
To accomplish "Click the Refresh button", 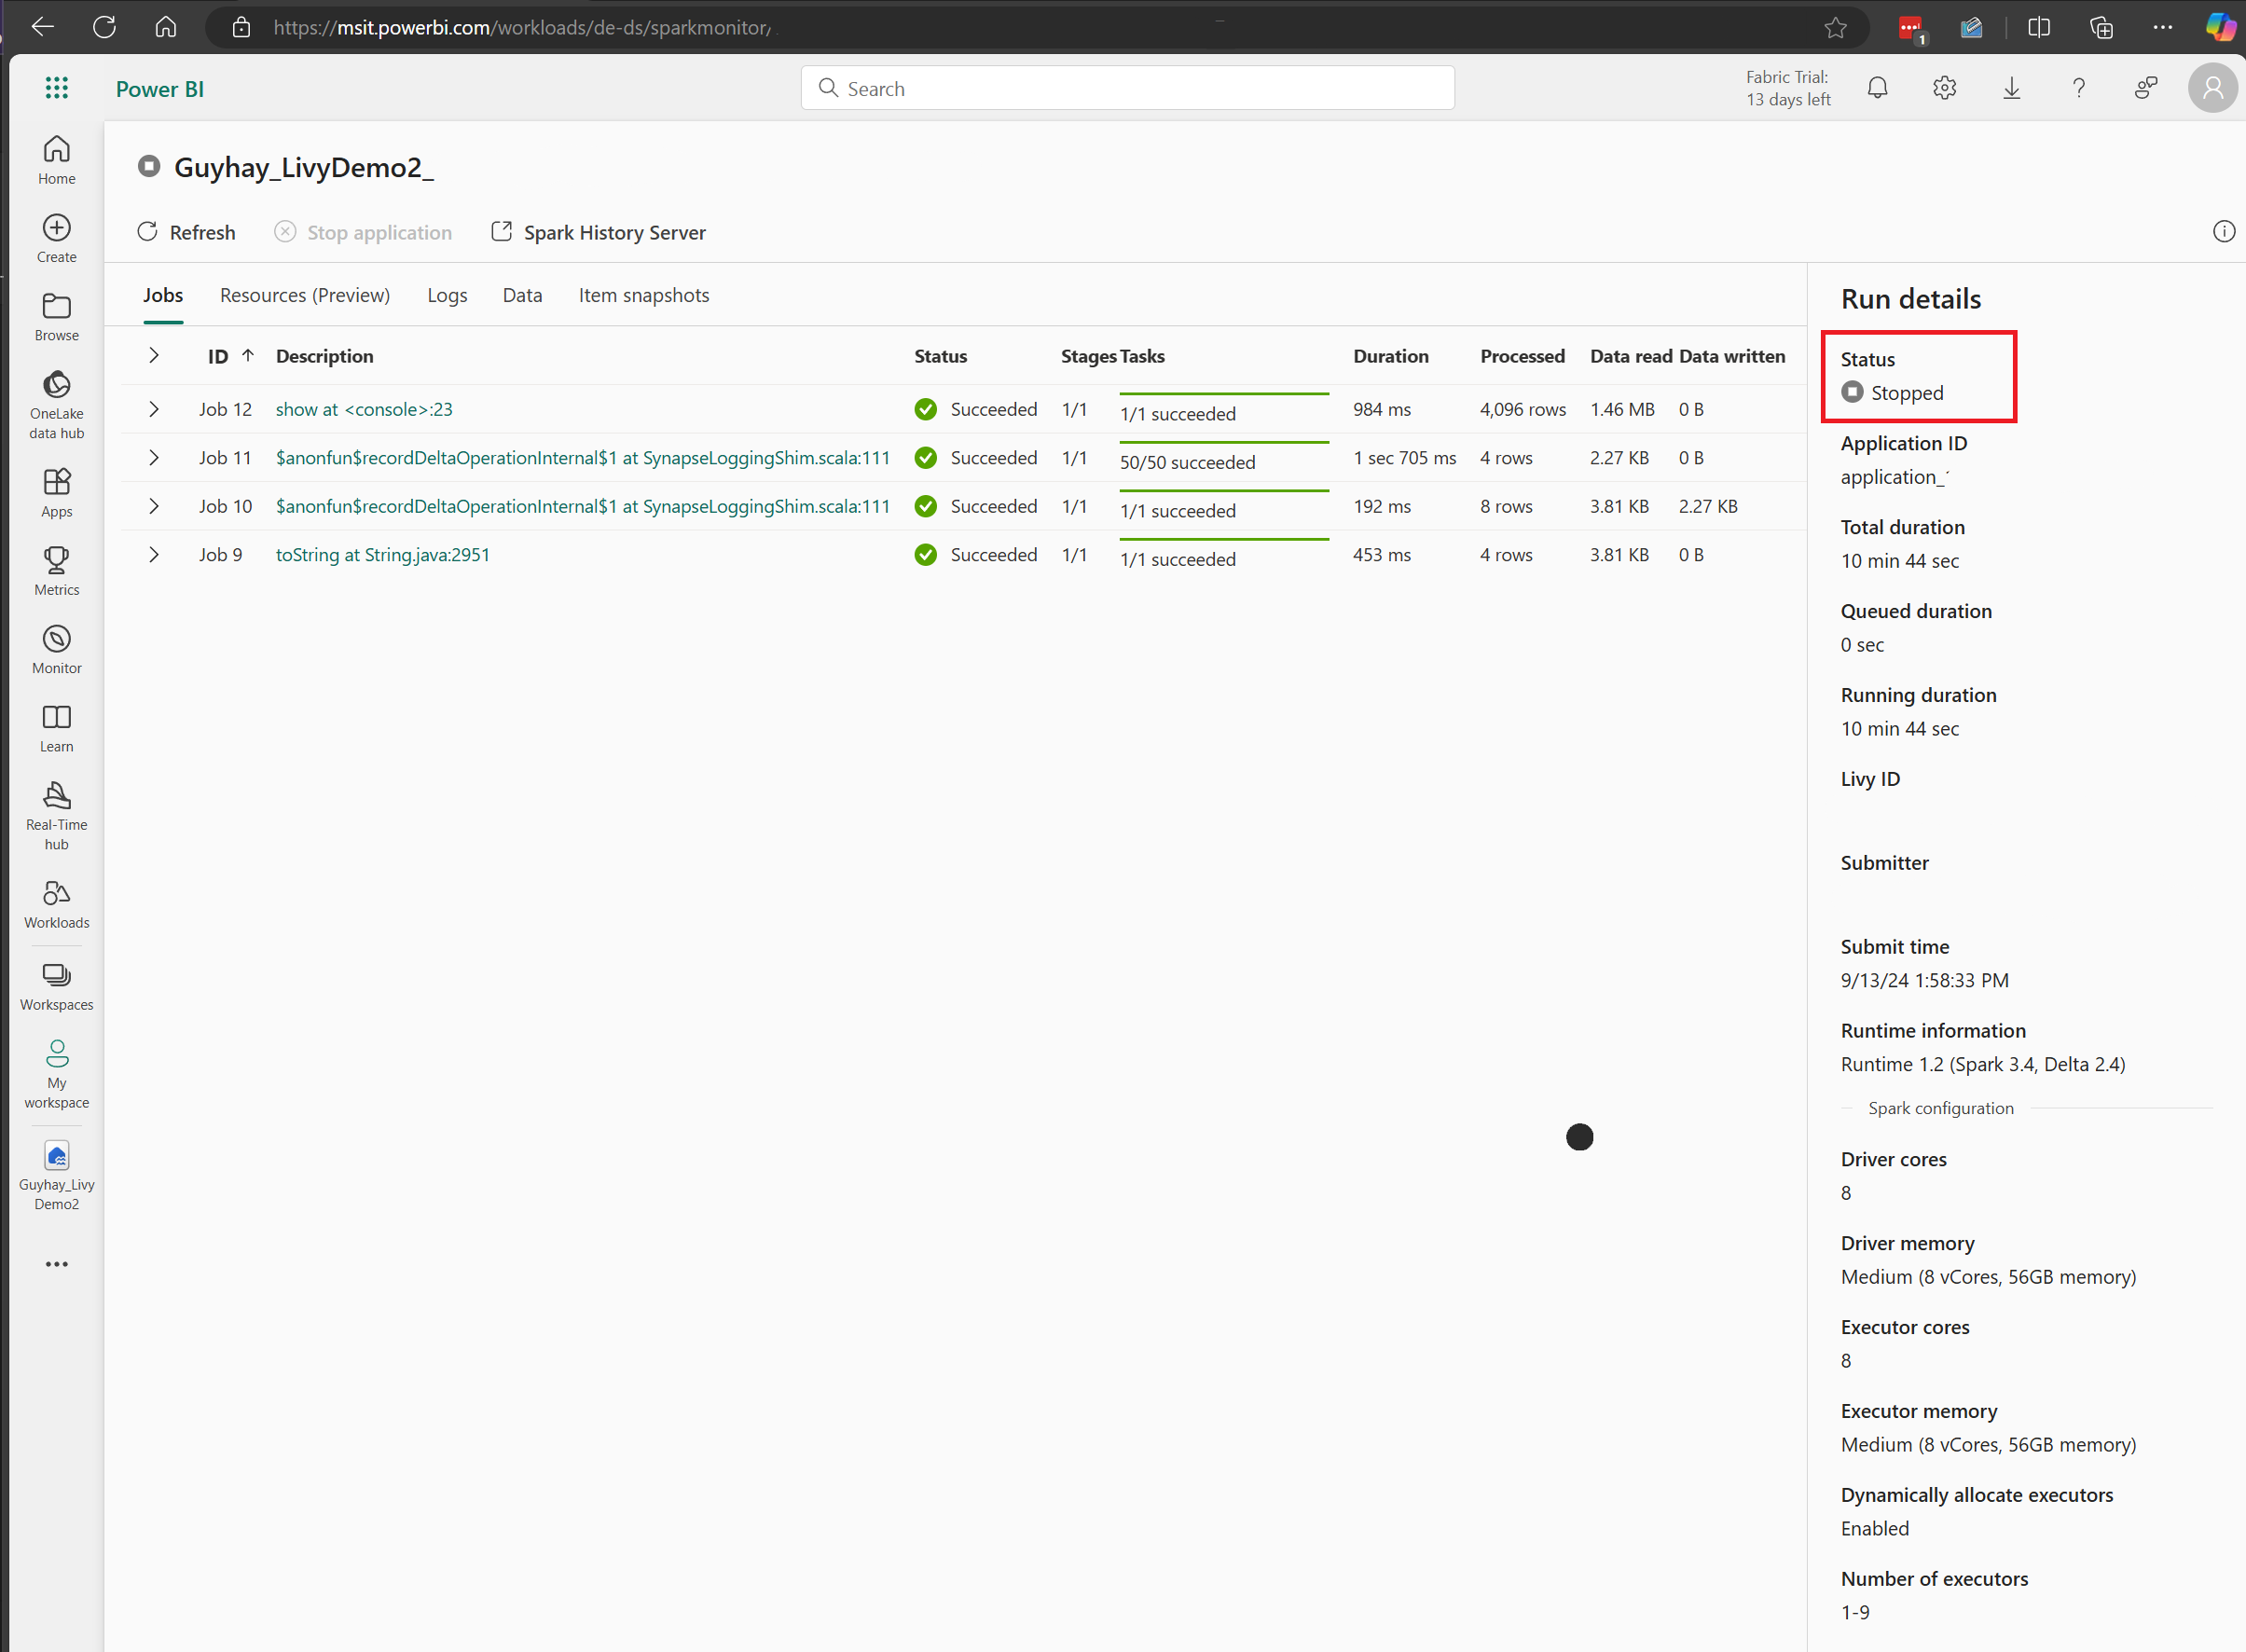I will point(188,232).
